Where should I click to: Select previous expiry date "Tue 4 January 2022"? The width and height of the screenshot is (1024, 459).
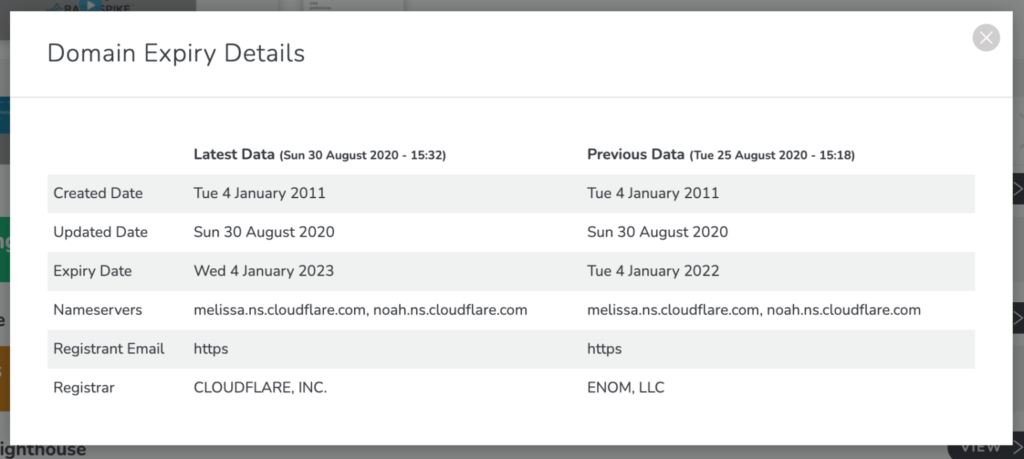(654, 271)
